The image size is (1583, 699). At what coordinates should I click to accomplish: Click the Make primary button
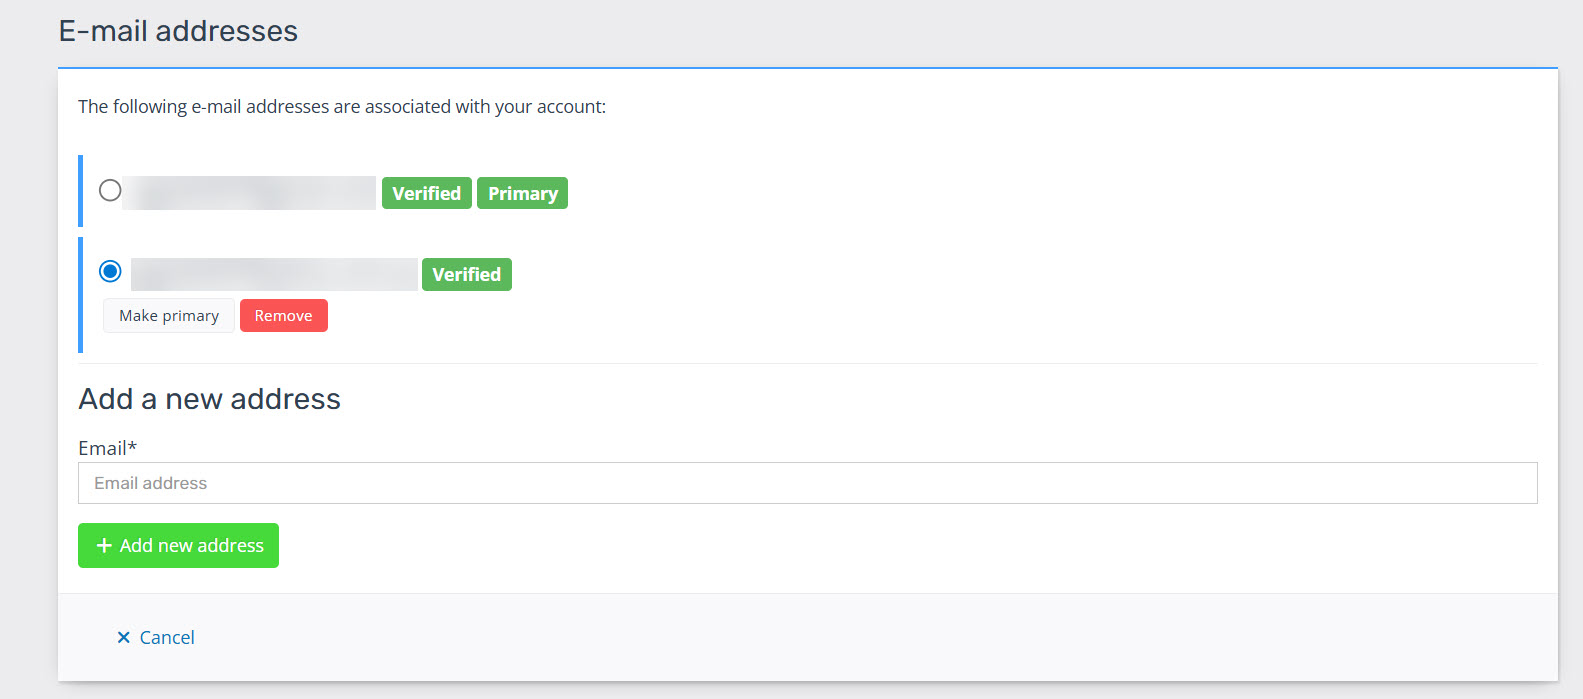coord(169,316)
